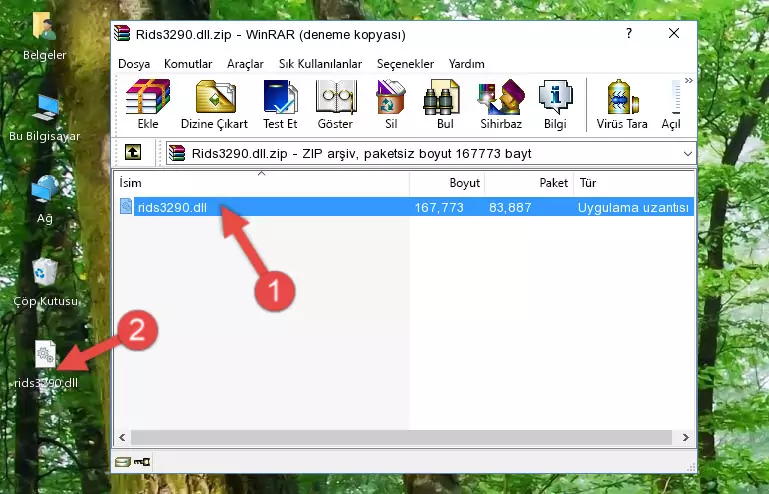Click the help question mark button
Viewport: 769px width, 494px height.
[x=629, y=33]
